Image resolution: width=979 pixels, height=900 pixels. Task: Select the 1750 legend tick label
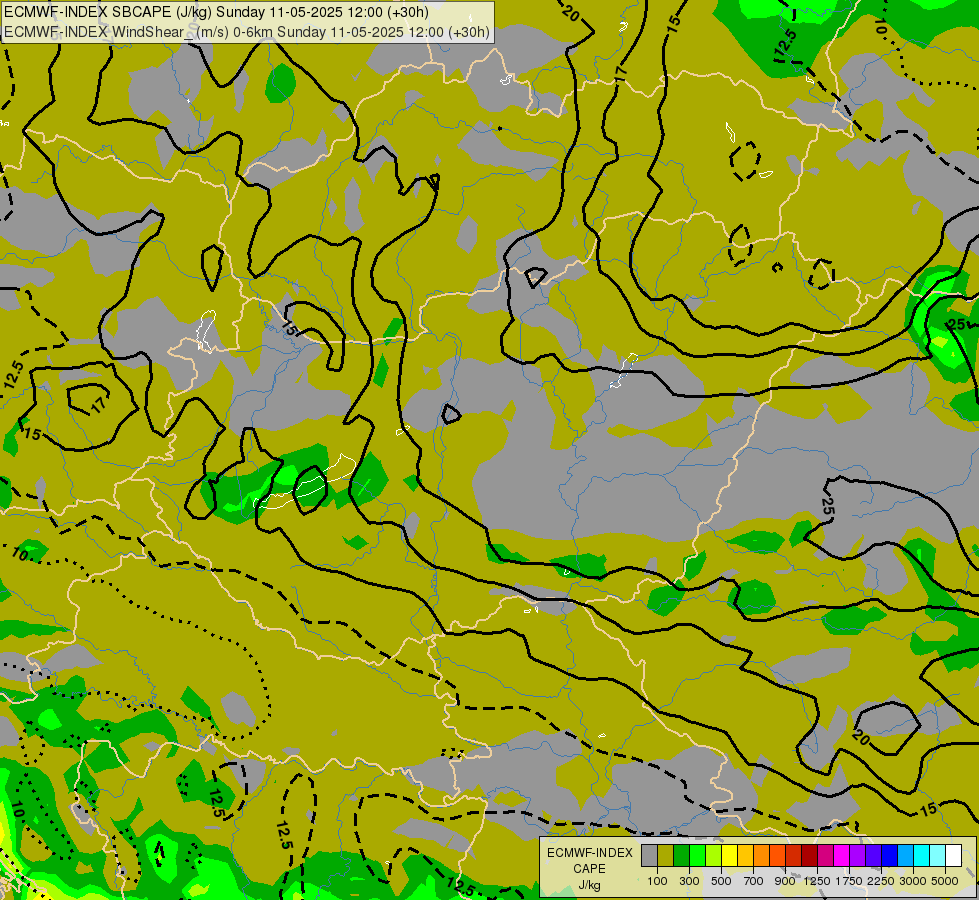pyautogui.click(x=849, y=881)
